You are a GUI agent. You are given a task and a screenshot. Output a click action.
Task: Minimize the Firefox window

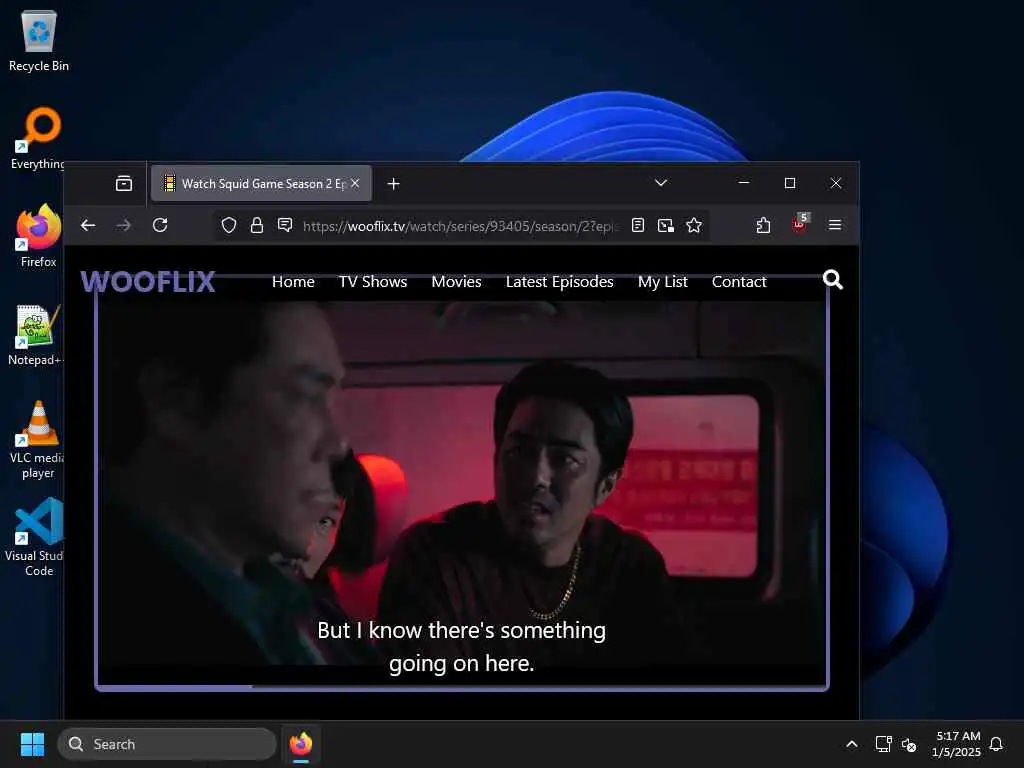(x=744, y=183)
